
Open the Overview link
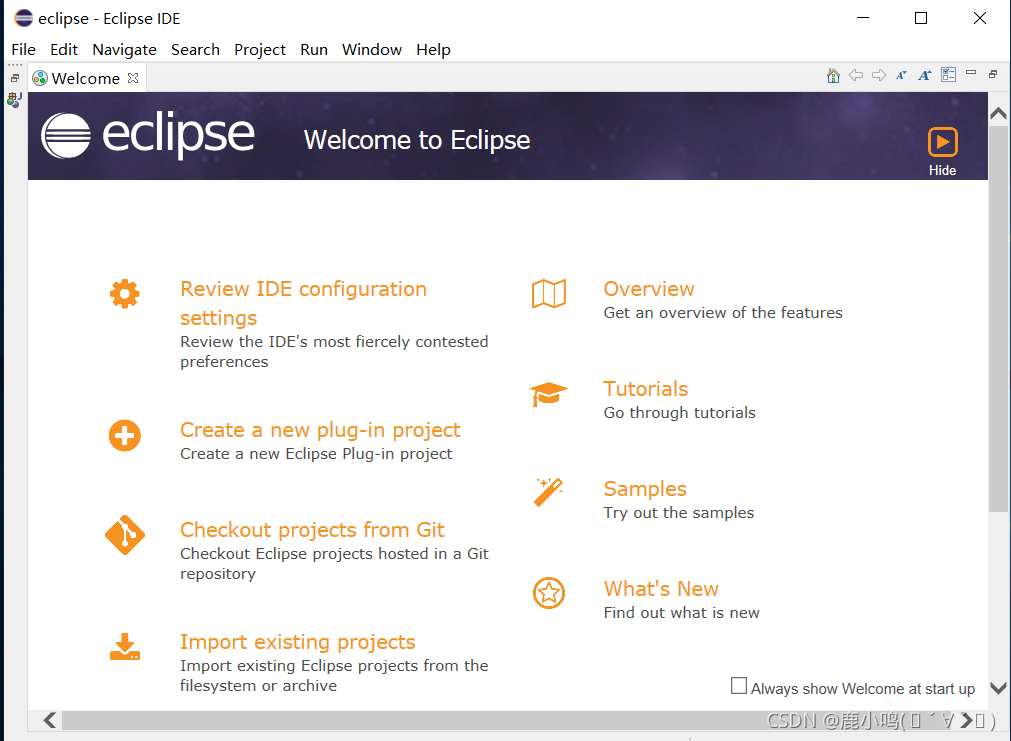tap(649, 289)
